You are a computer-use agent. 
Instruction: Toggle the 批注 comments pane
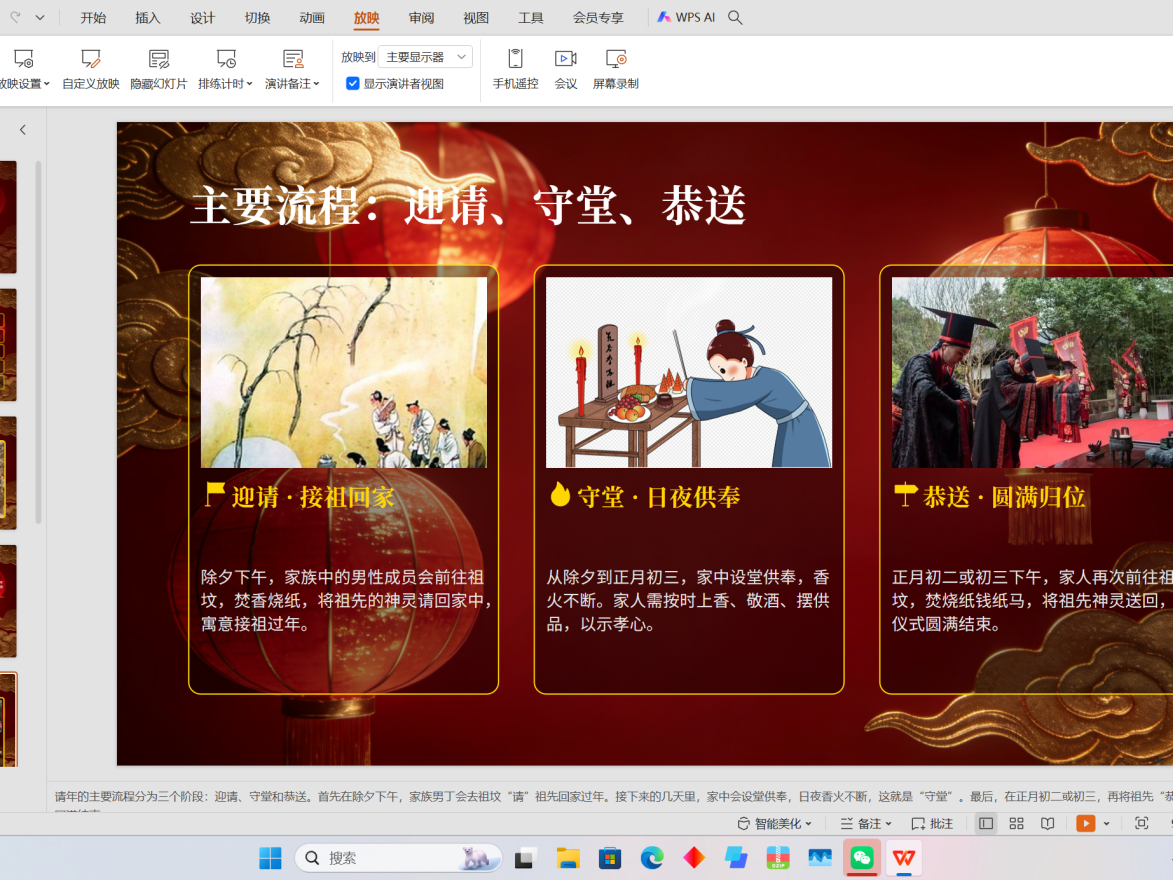coord(932,824)
